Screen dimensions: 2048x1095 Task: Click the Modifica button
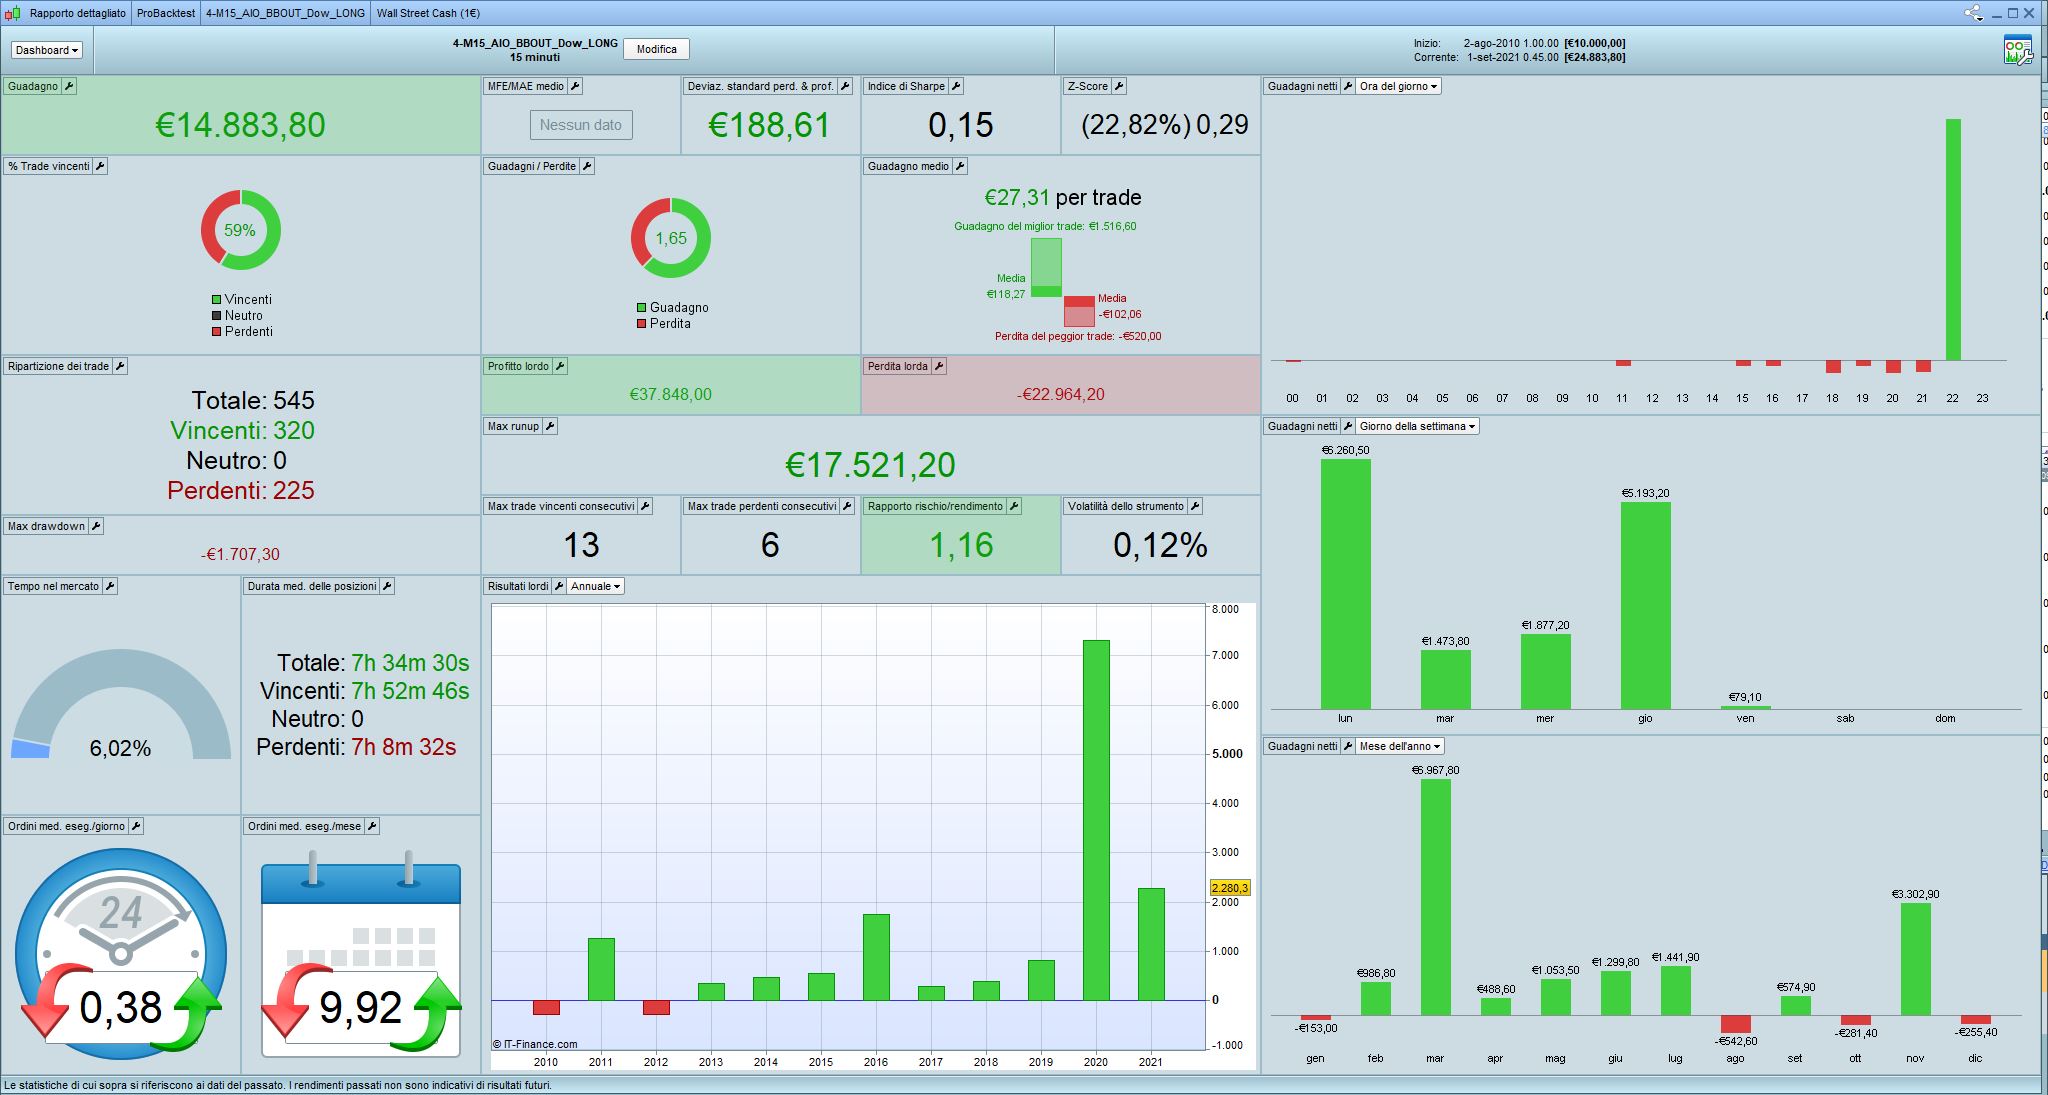click(657, 49)
